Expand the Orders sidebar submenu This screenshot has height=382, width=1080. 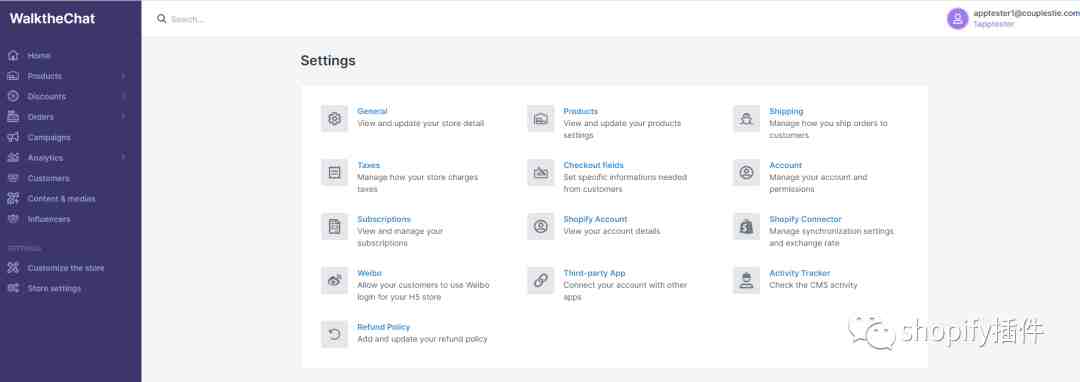[123, 117]
